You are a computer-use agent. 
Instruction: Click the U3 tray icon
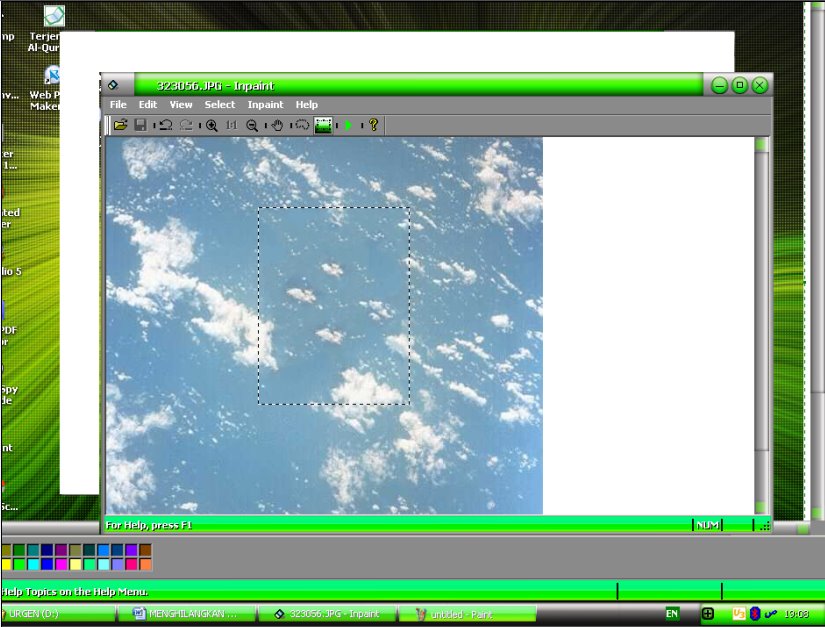click(x=739, y=613)
